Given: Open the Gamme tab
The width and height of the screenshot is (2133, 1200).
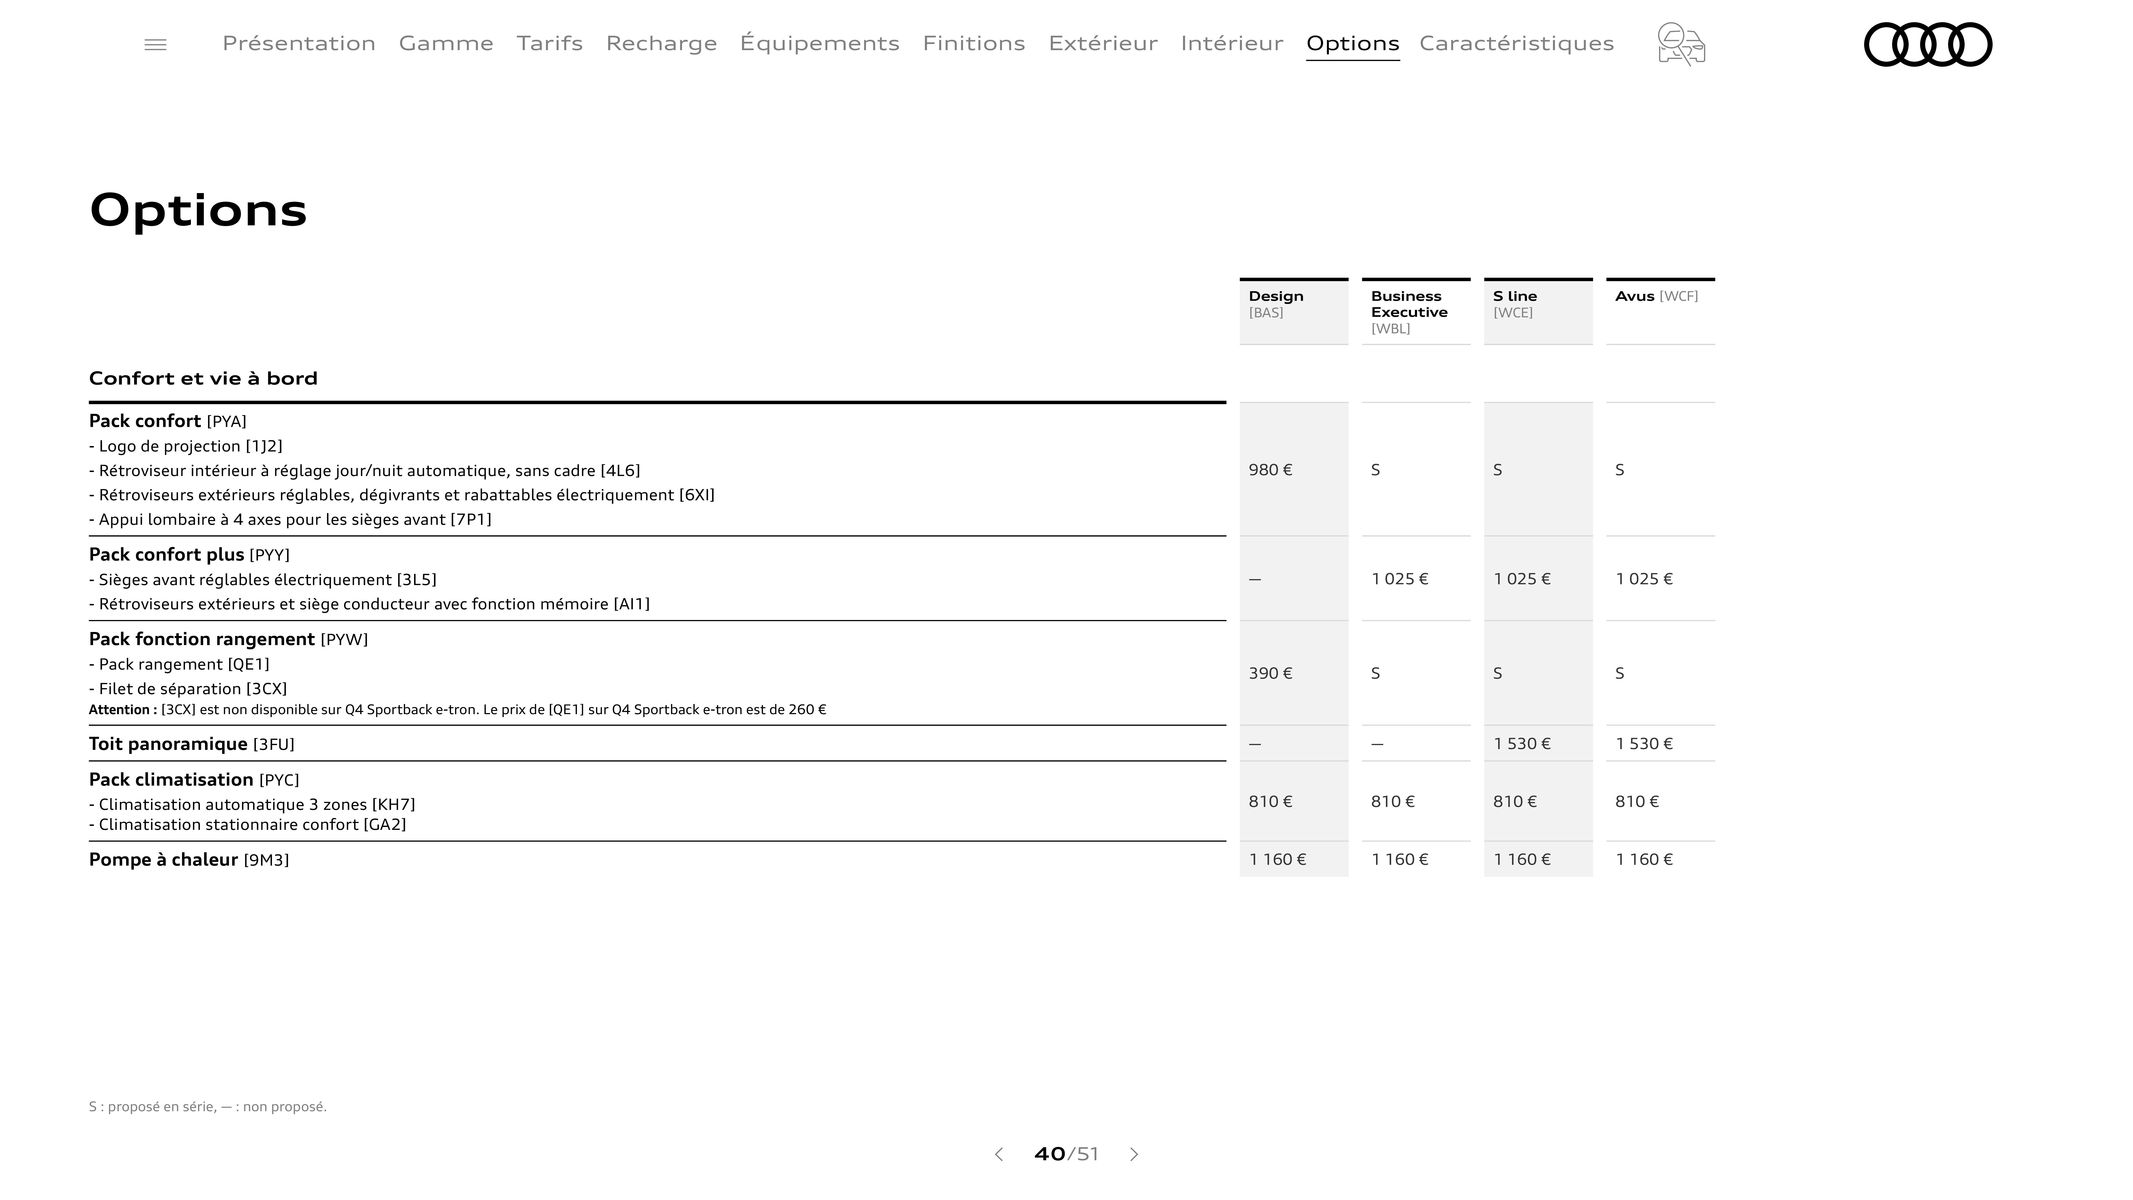Looking at the screenshot, I should pos(446,43).
